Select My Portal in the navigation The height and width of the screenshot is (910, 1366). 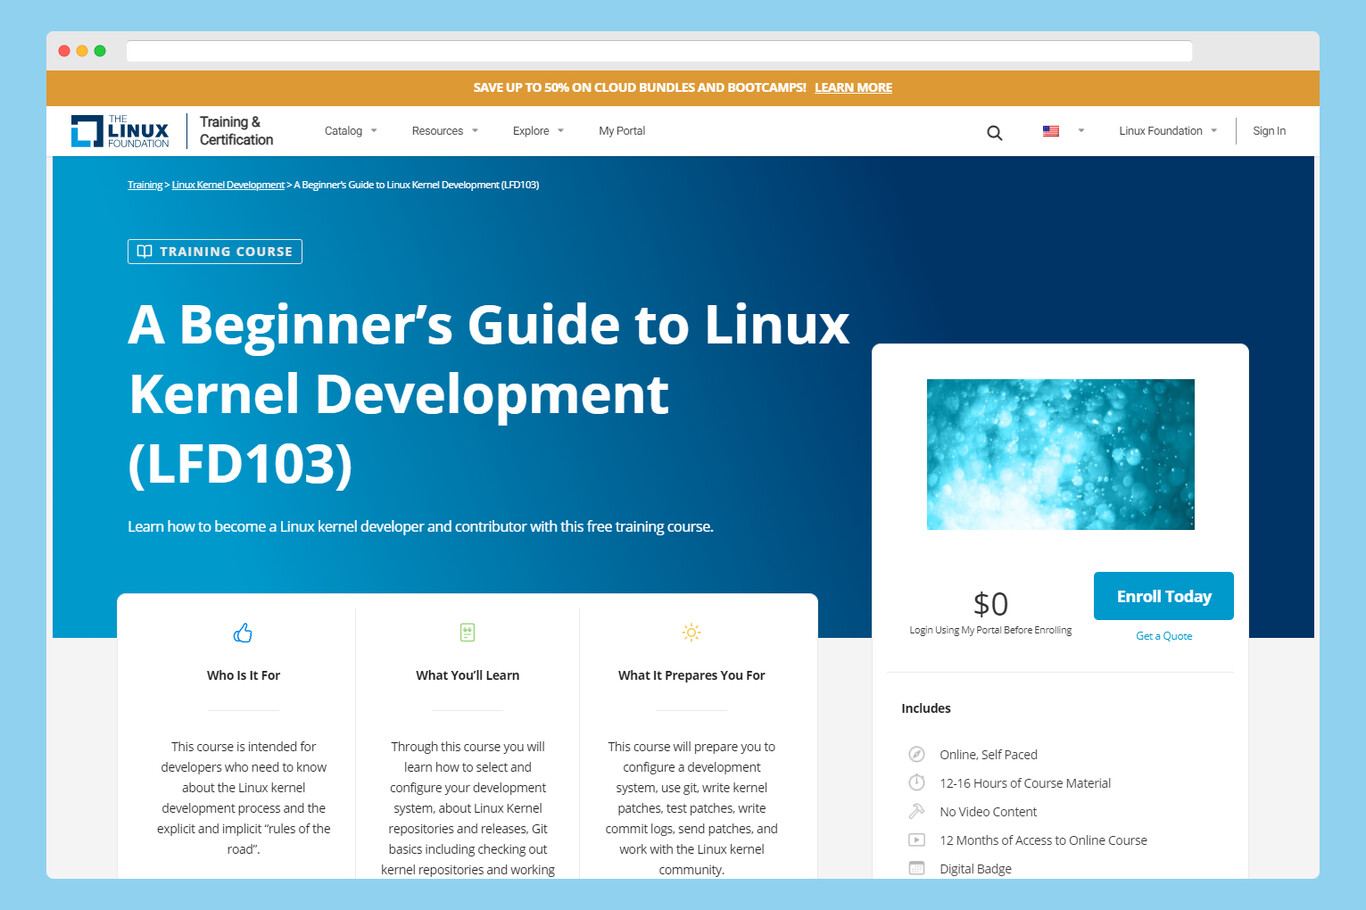[x=621, y=130]
